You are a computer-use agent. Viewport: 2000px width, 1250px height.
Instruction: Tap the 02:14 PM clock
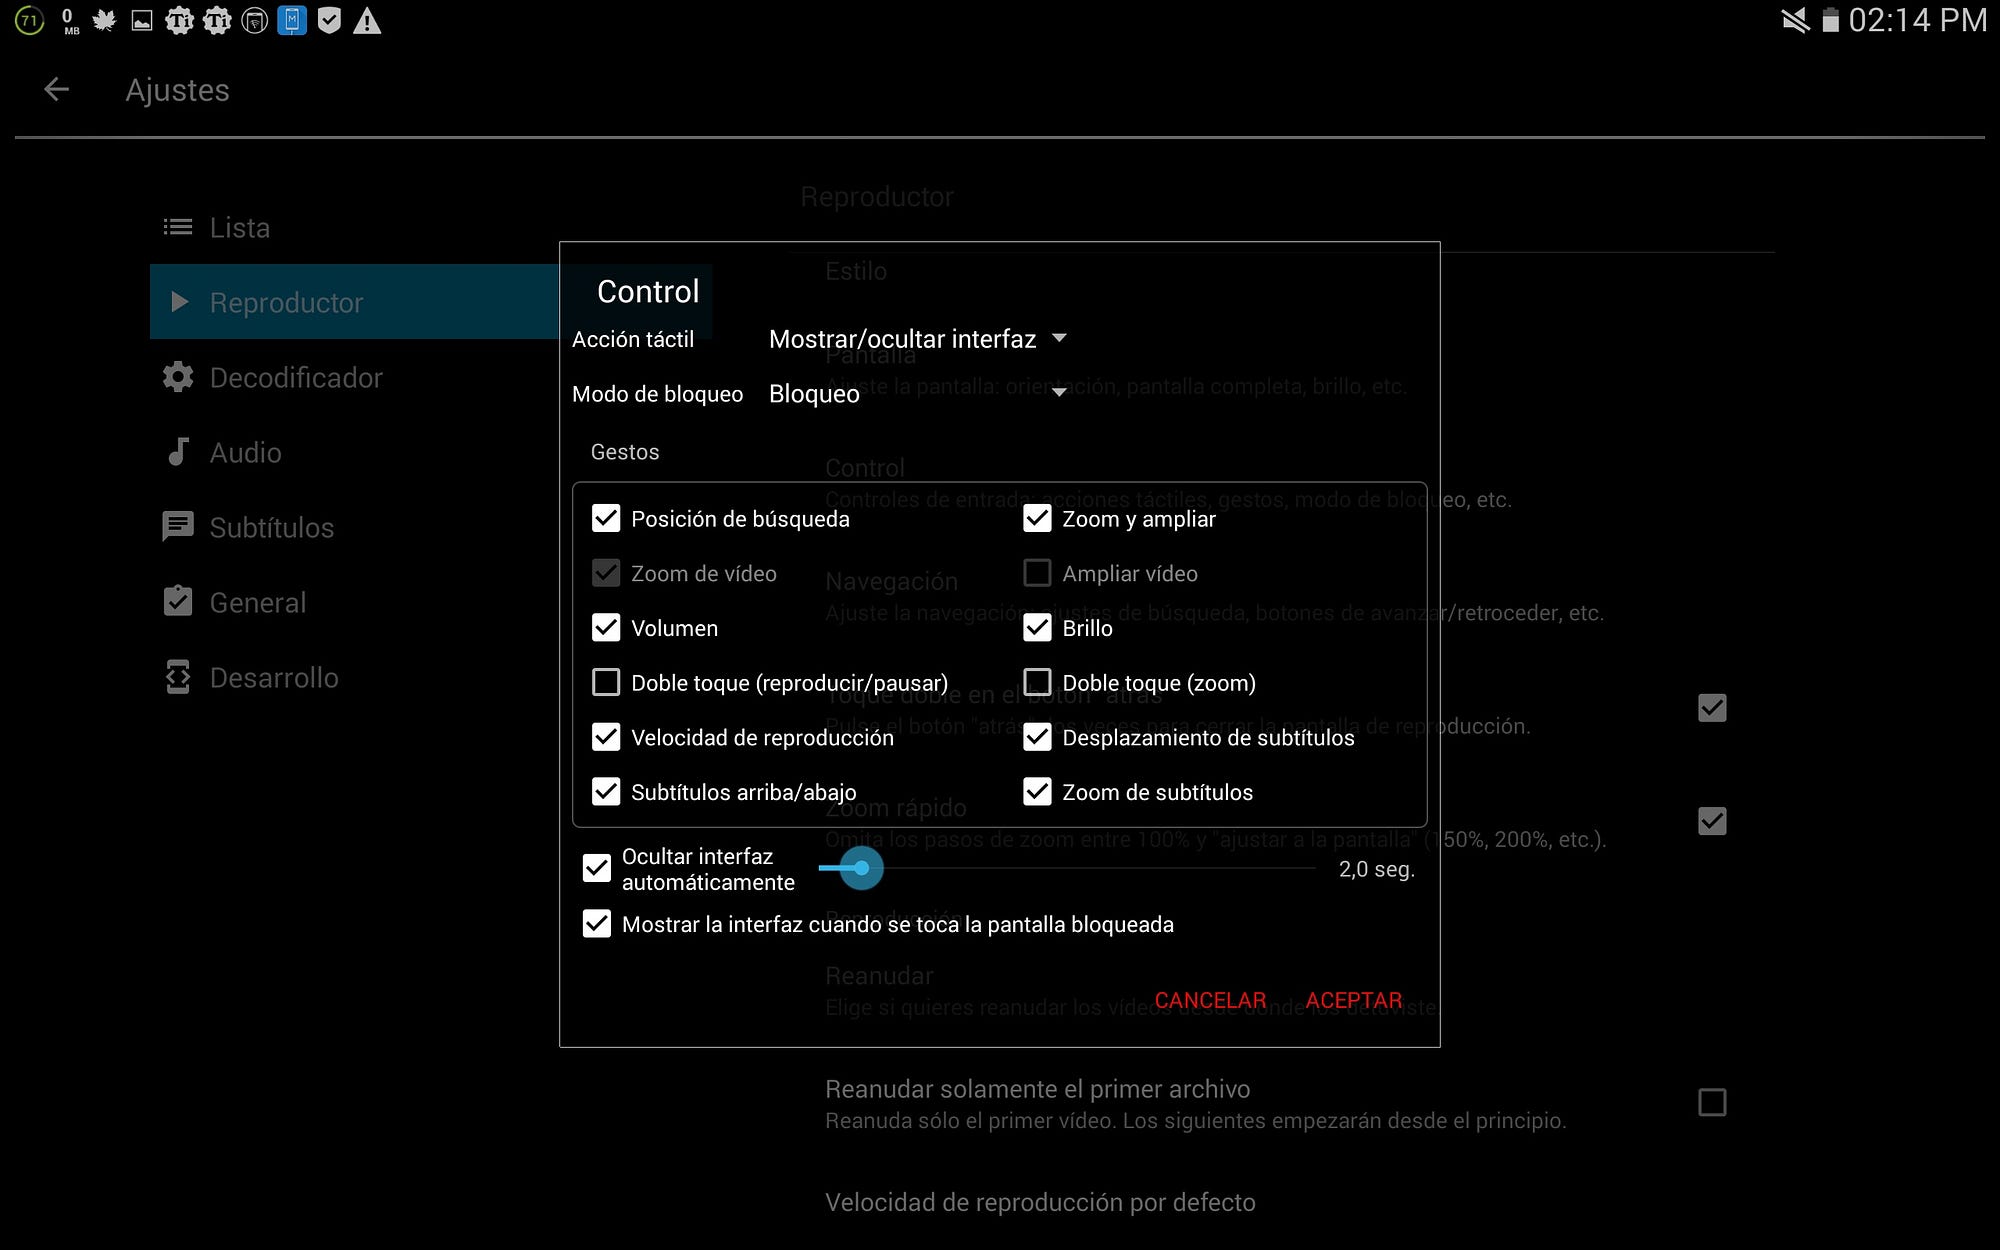coord(1917,20)
